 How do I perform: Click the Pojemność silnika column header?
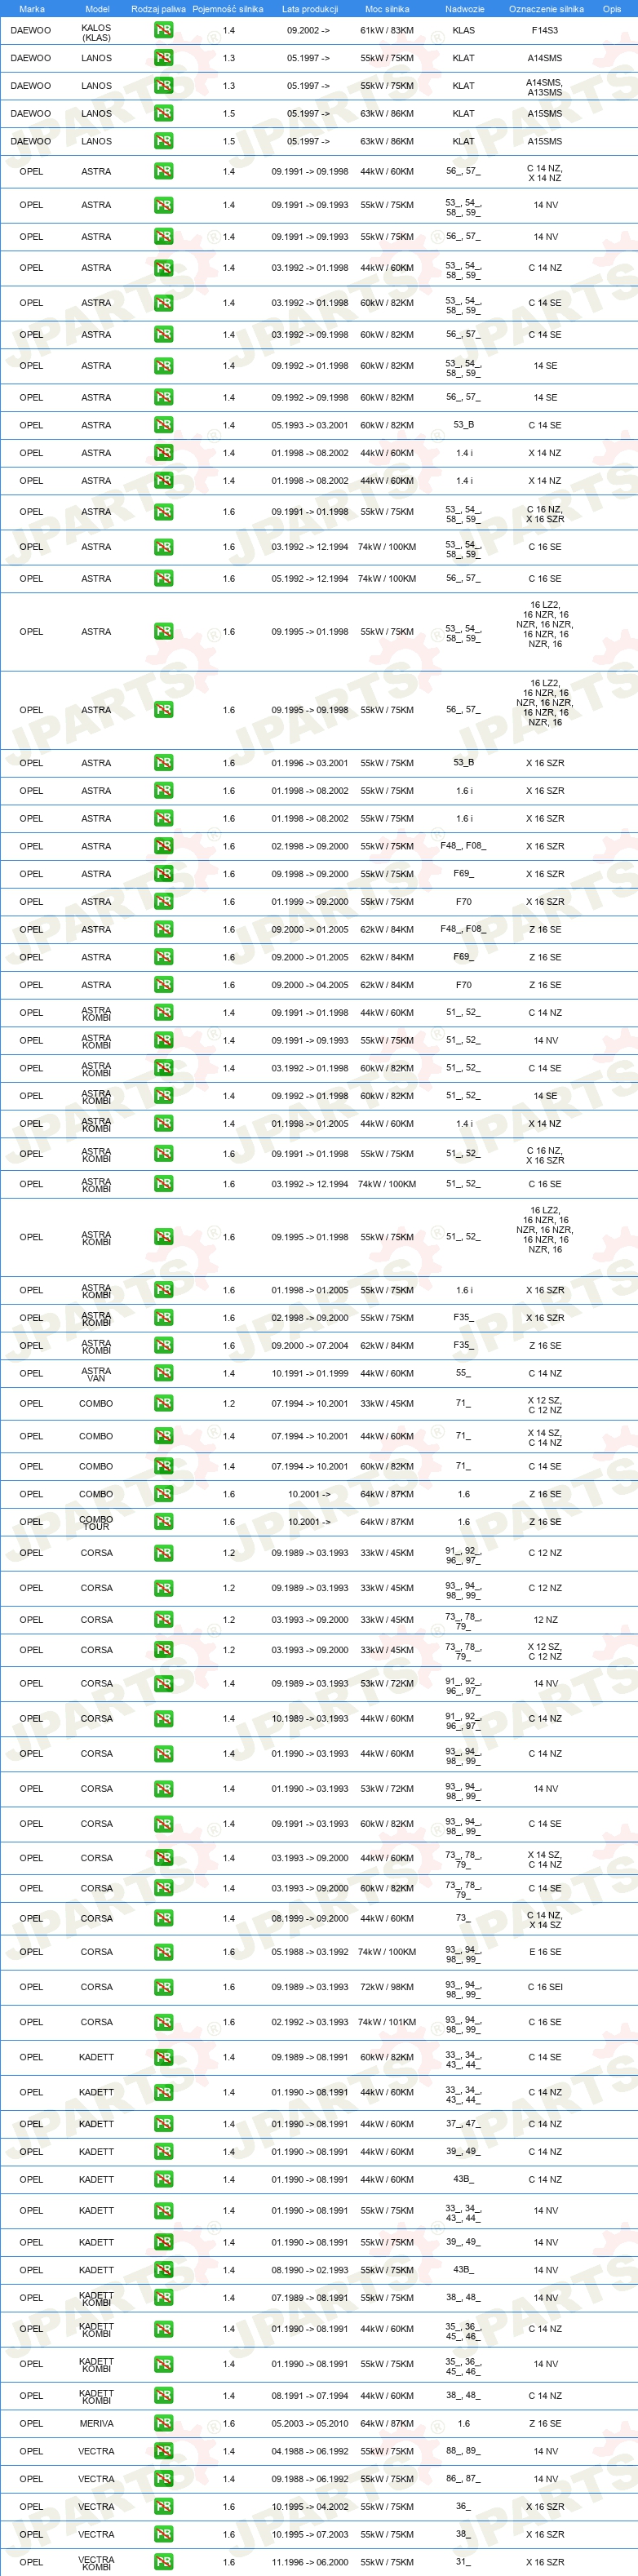click(x=228, y=9)
